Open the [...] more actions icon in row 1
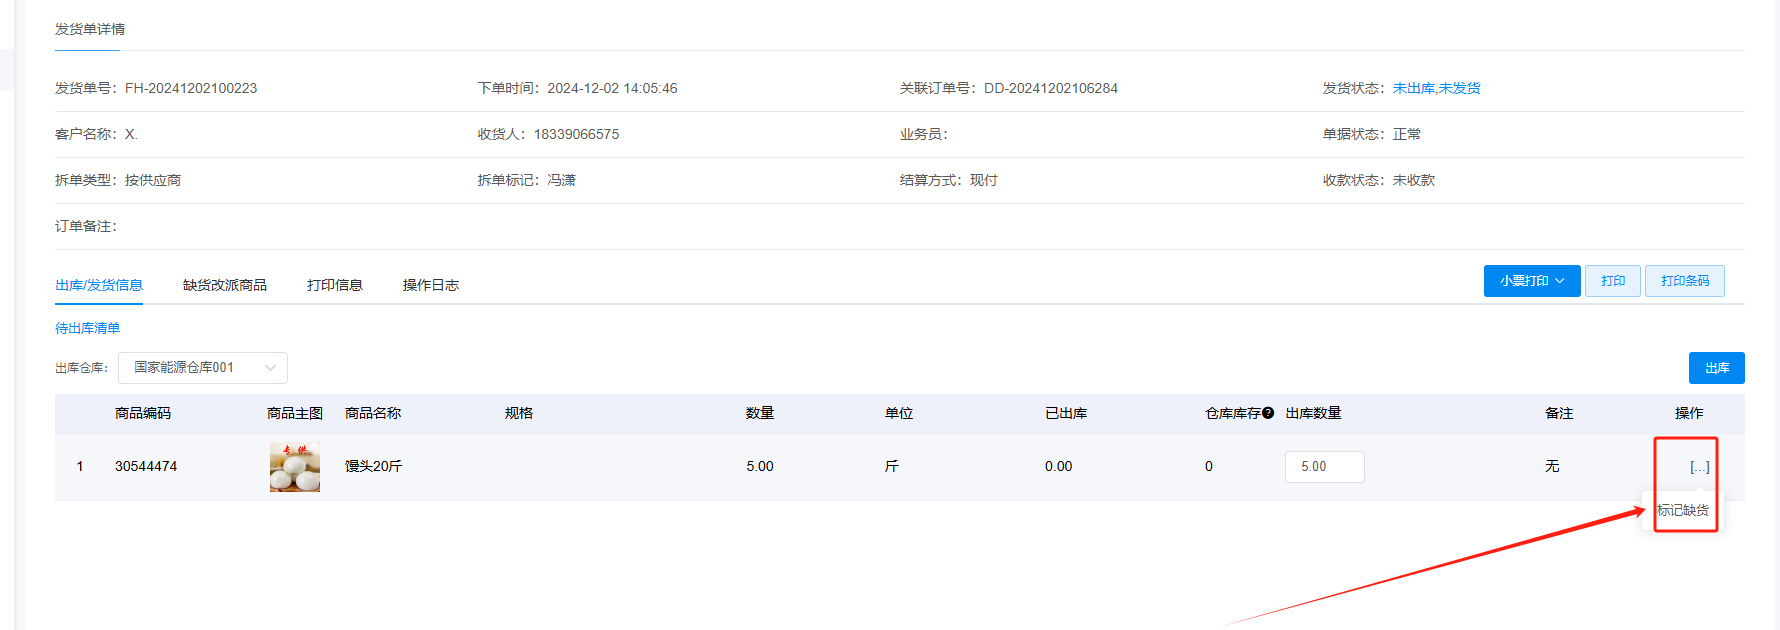The image size is (1780, 630). (x=1699, y=467)
